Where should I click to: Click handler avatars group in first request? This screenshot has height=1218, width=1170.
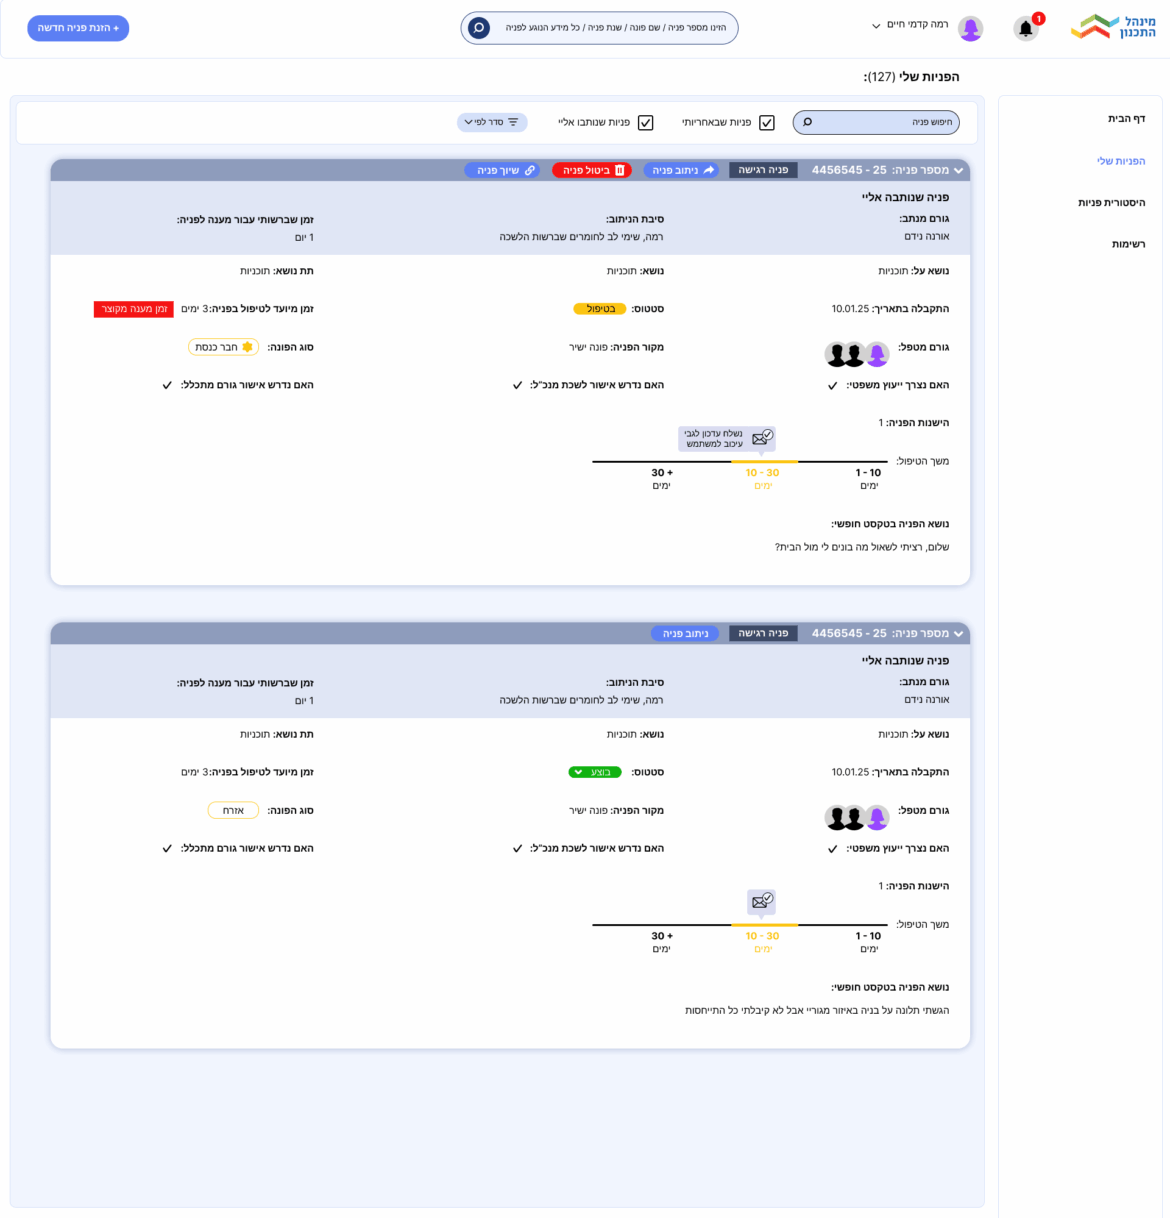tap(856, 354)
